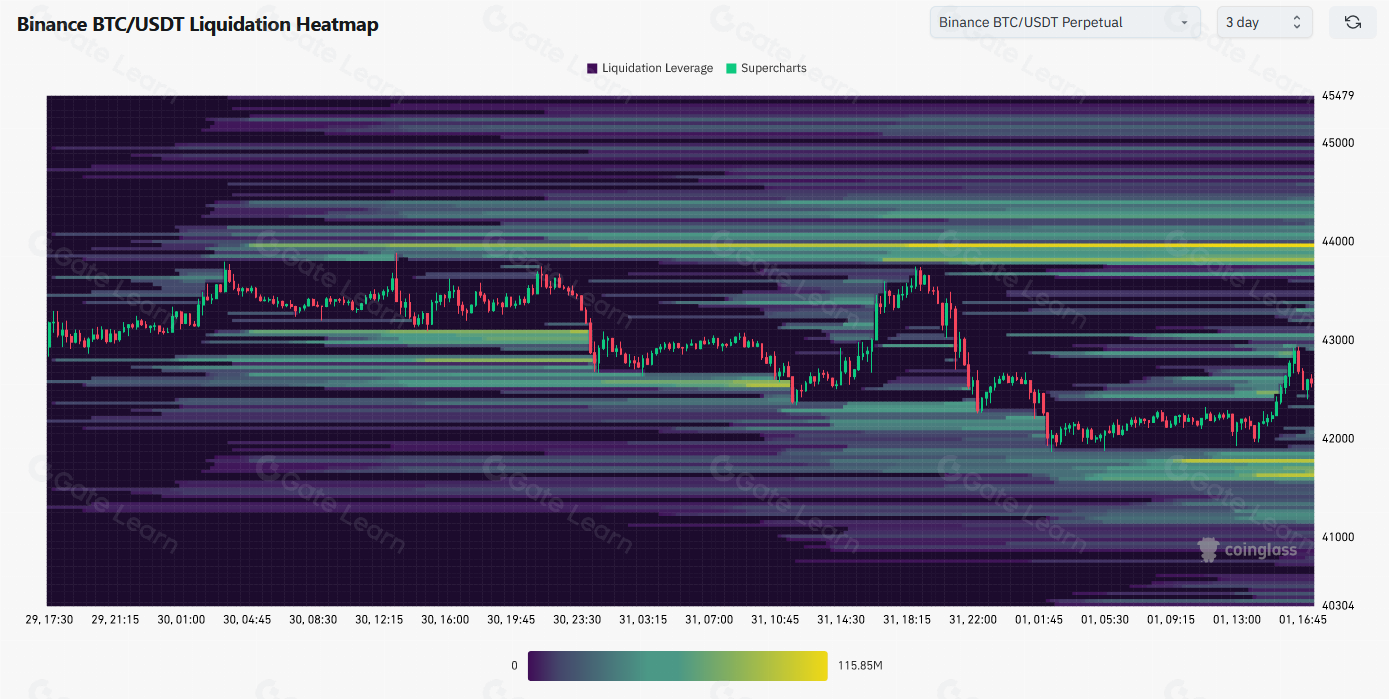Click the middle of the intensity gradient bar
This screenshot has height=699, width=1389.
(677, 665)
